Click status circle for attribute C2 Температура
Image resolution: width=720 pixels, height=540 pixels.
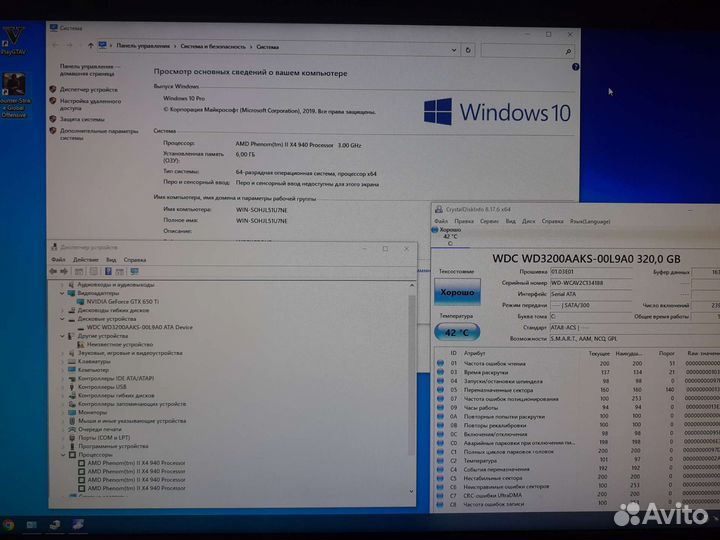[440, 461]
